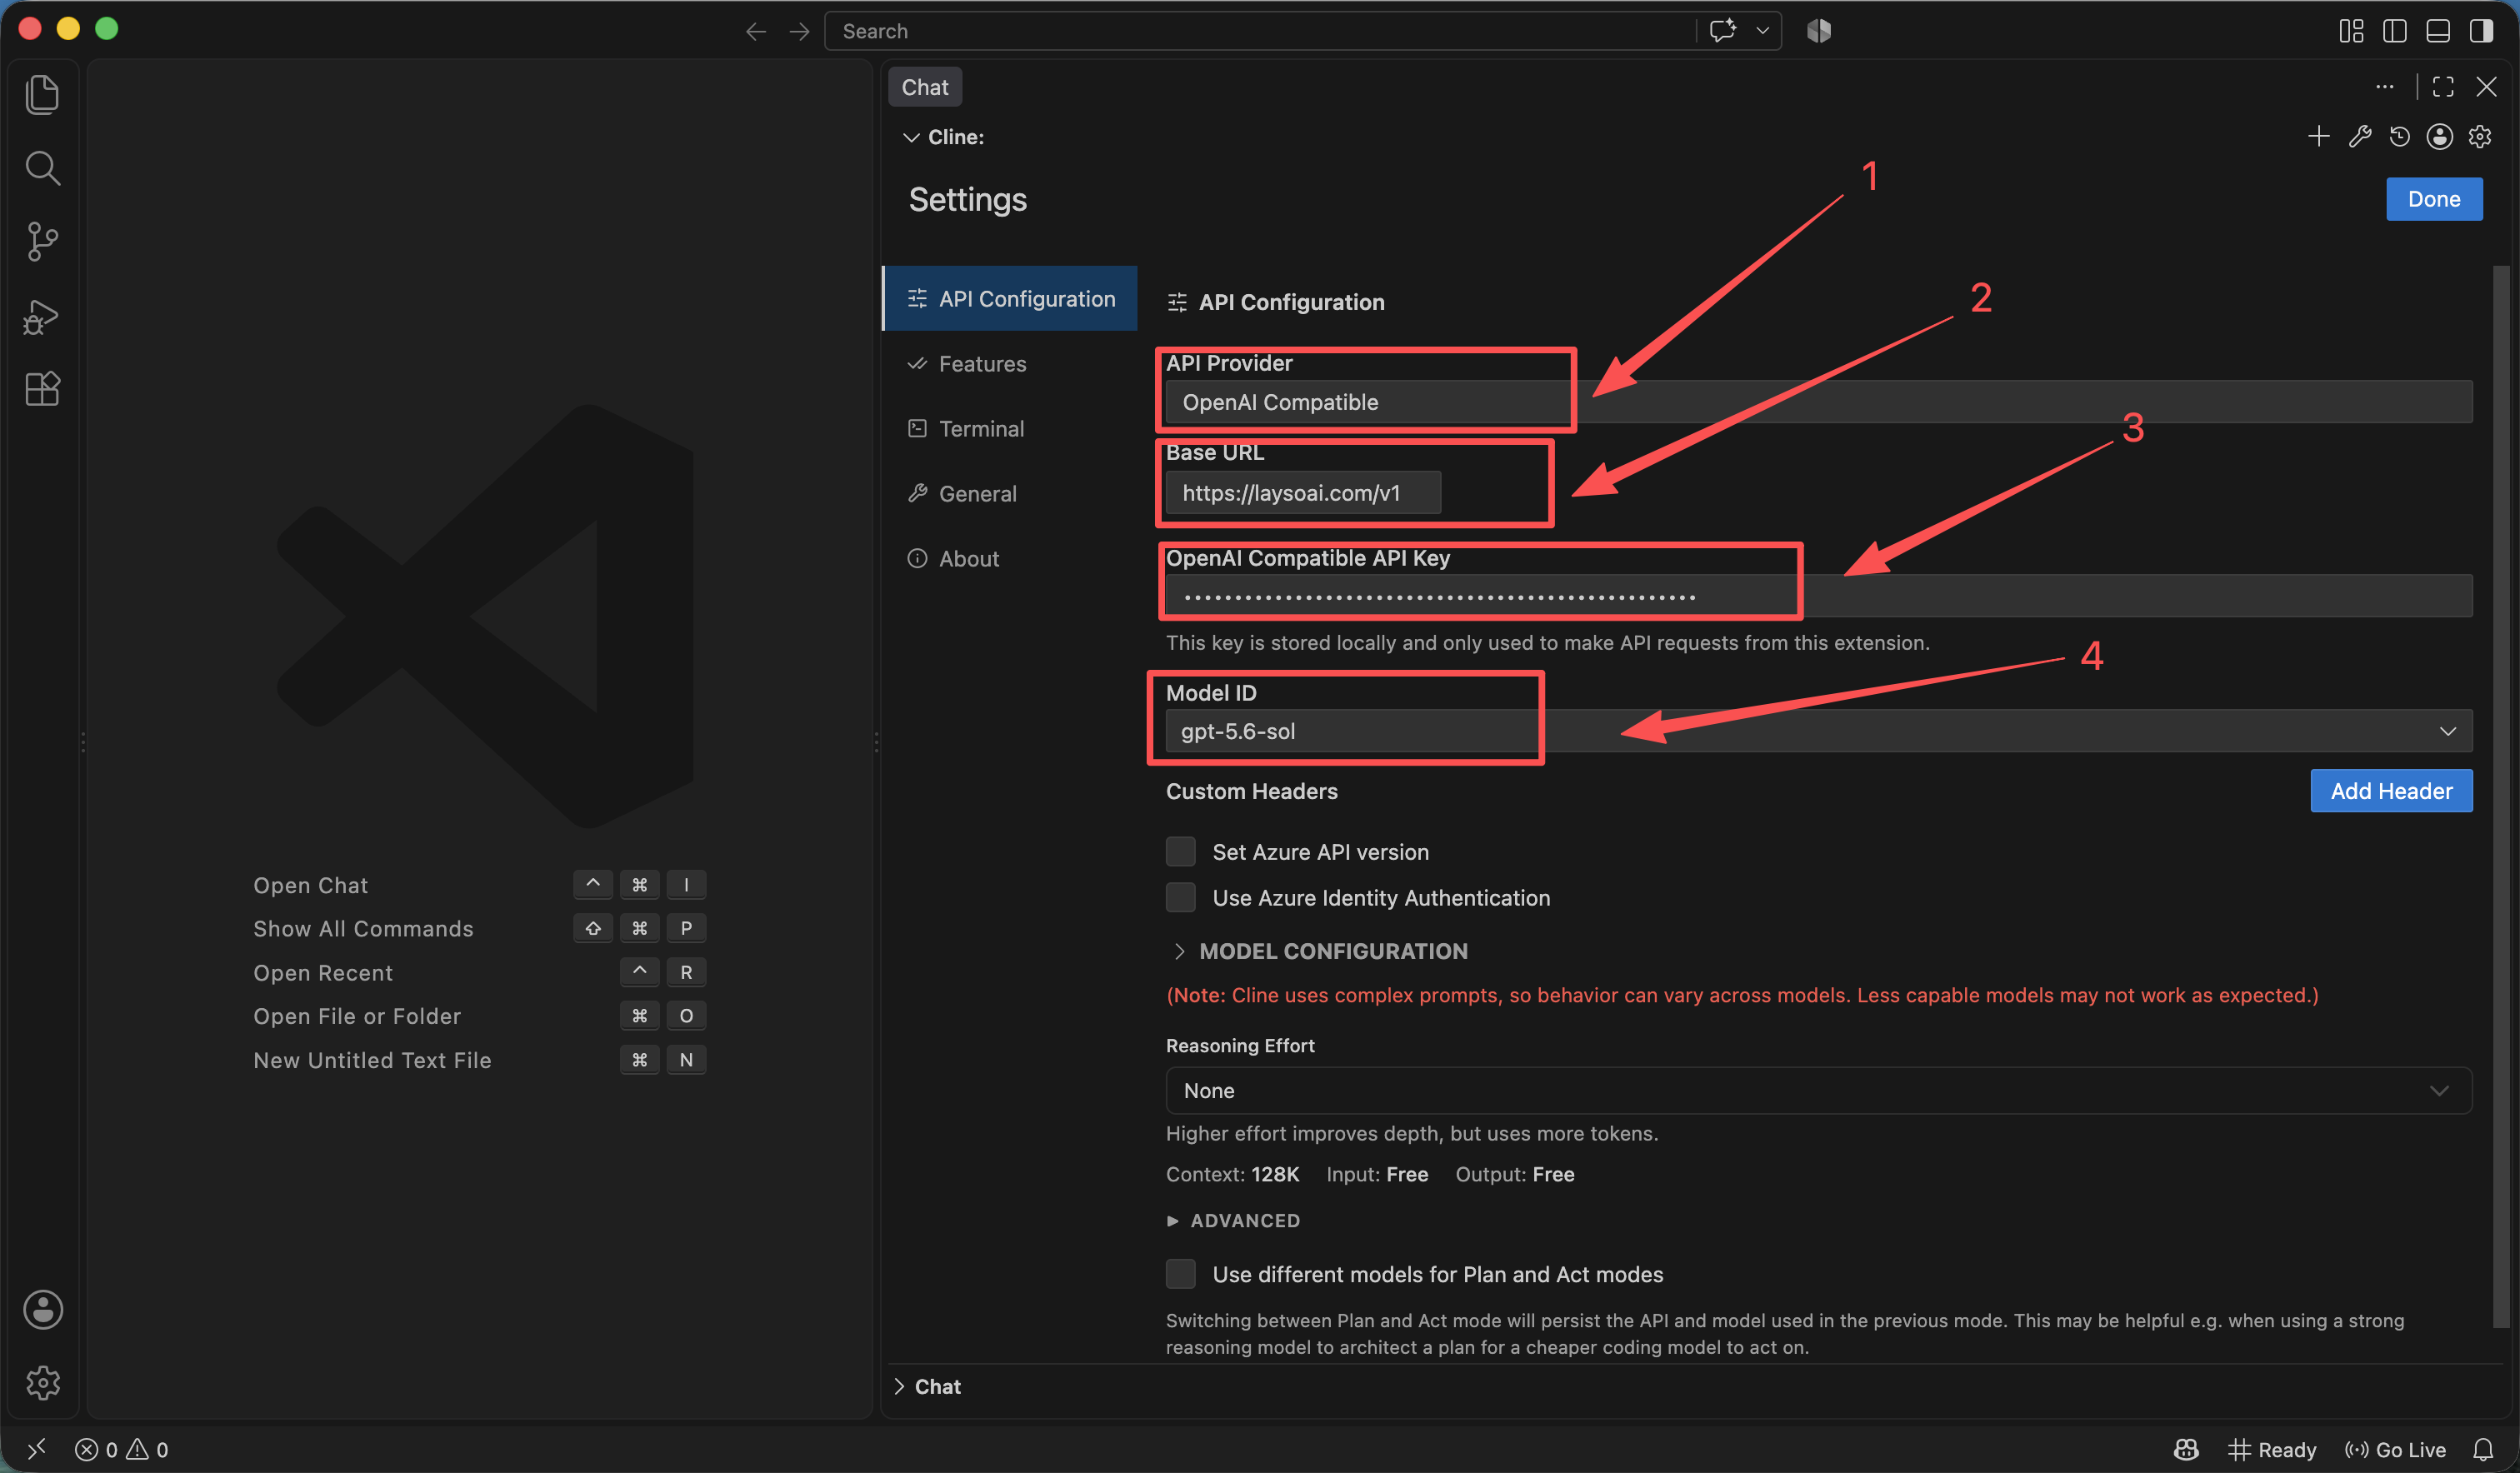This screenshot has width=2520, height=1473.
Task: Open the Extensions view
Action: pos(42,388)
